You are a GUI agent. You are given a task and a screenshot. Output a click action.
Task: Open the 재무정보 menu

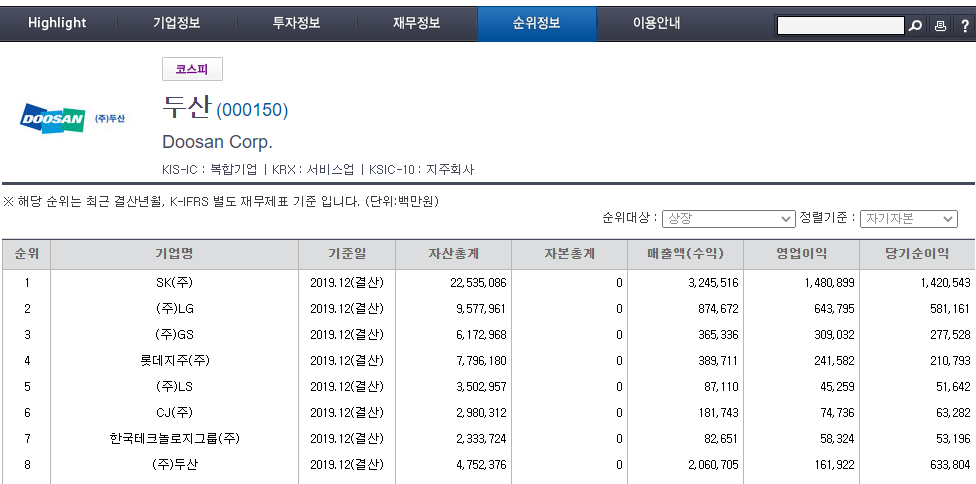click(416, 23)
